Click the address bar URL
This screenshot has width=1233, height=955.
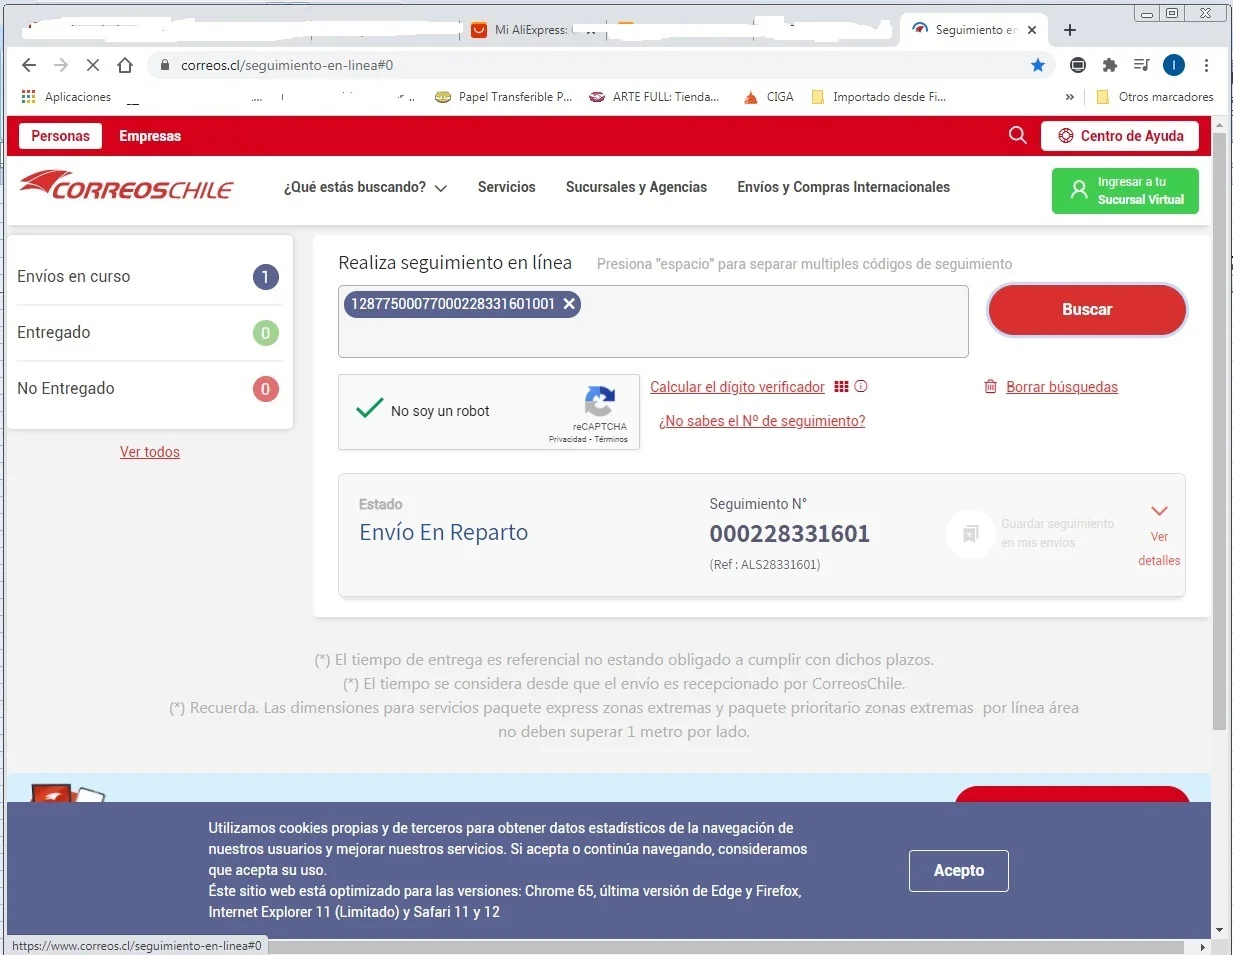click(287, 65)
